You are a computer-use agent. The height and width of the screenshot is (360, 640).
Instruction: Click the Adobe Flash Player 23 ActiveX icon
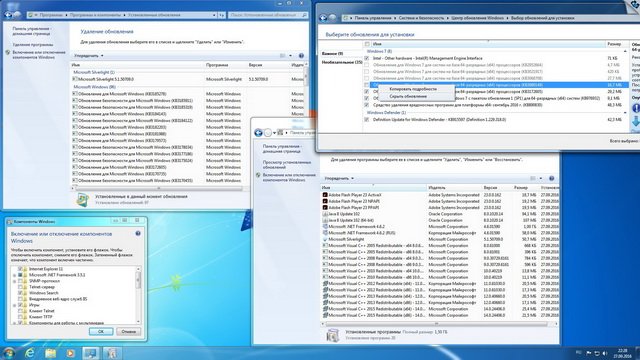pos(325,195)
